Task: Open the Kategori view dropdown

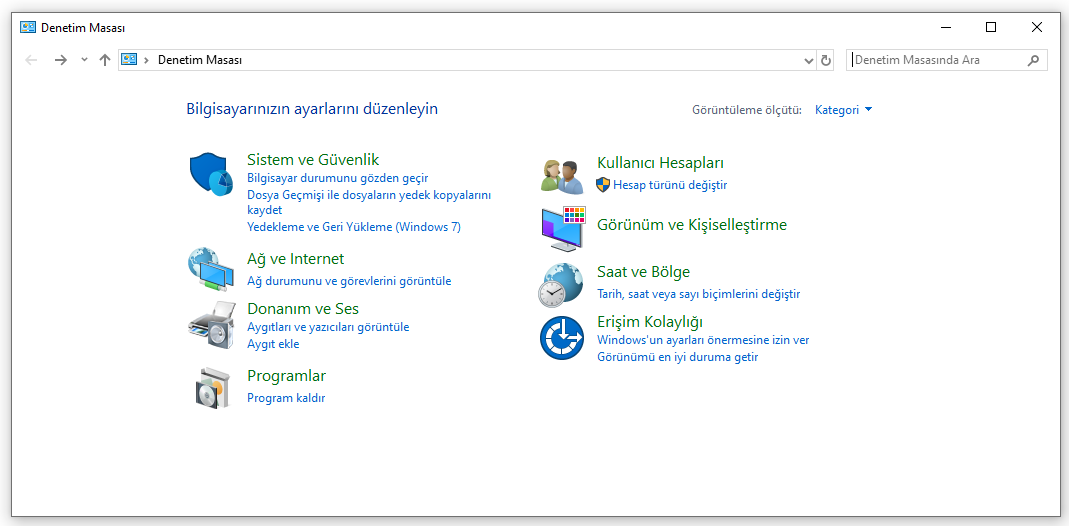Action: click(x=843, y=110)
